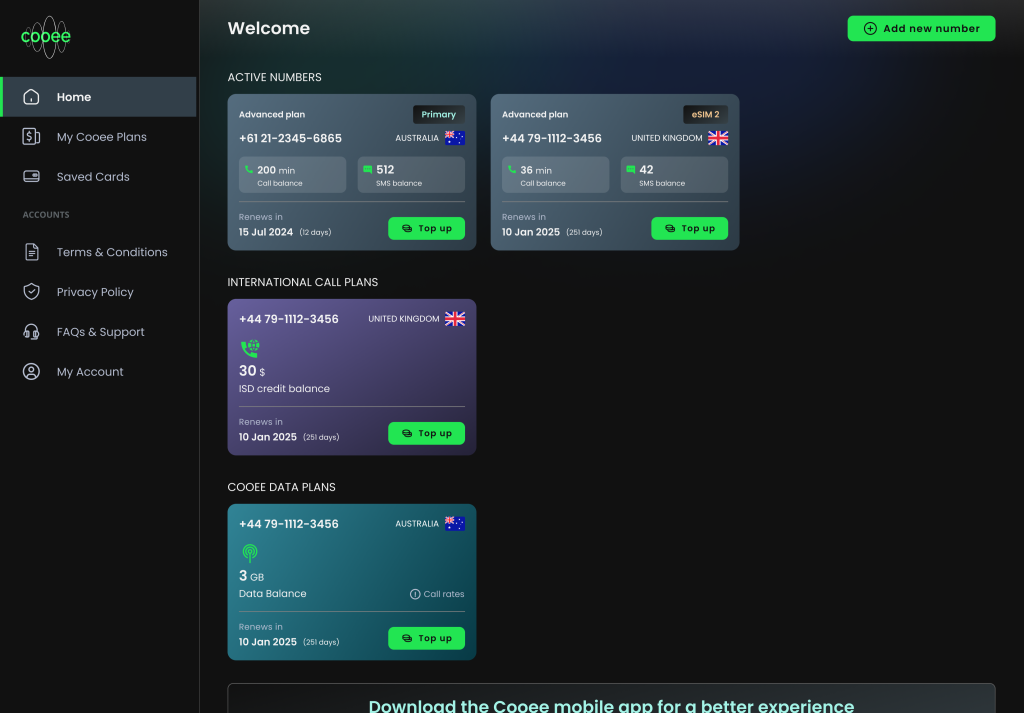
Task: Open the My Account menu item
Action: 90,372
